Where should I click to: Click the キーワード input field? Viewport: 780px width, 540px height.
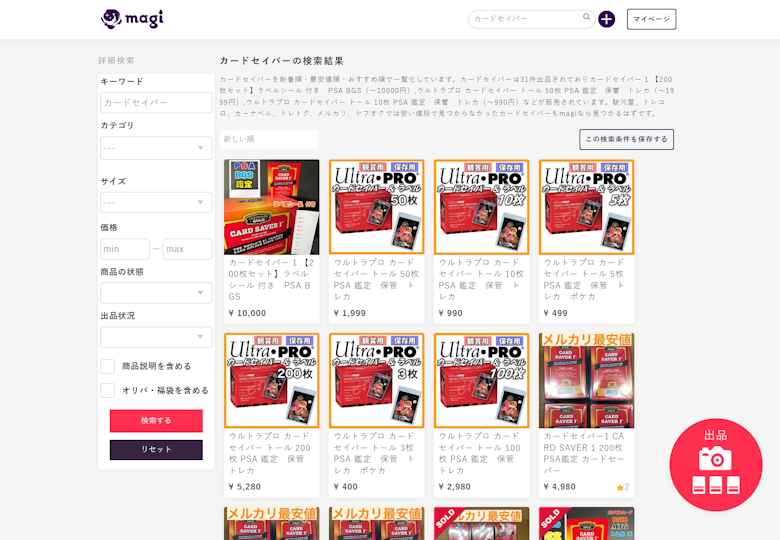coord(156,103)
